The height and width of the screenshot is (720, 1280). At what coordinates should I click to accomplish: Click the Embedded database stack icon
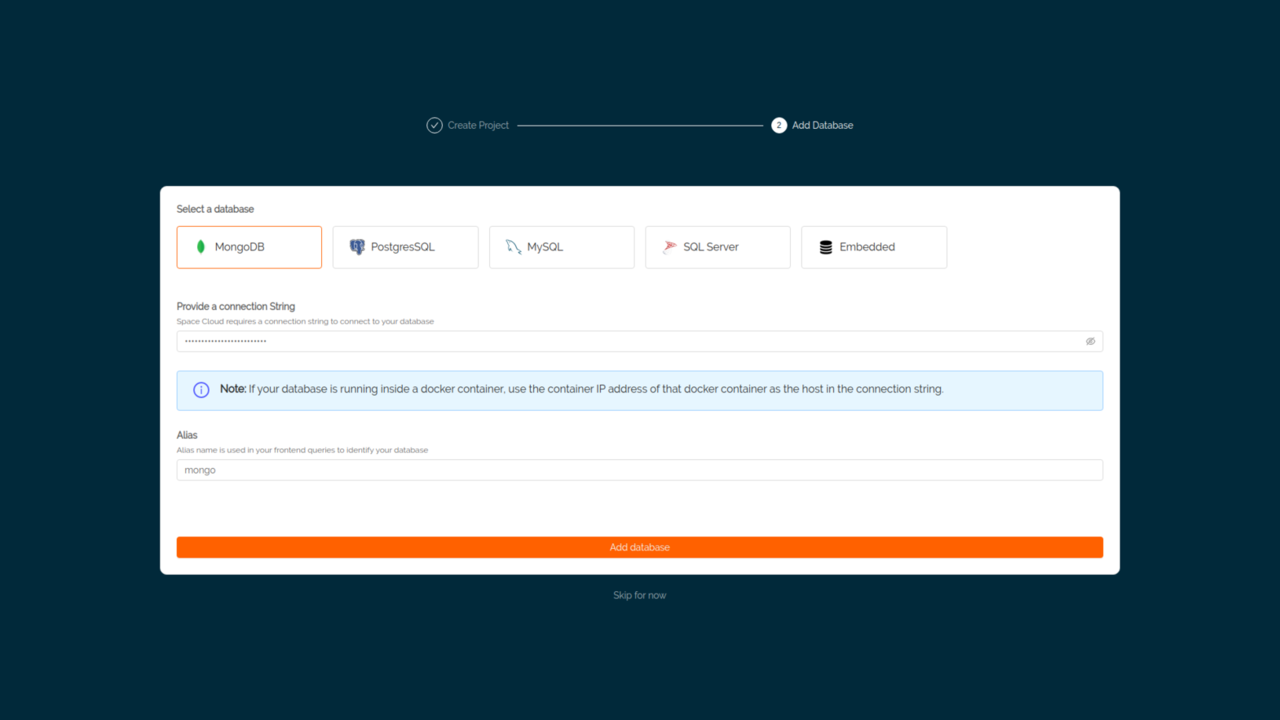(x=824, y=246)
